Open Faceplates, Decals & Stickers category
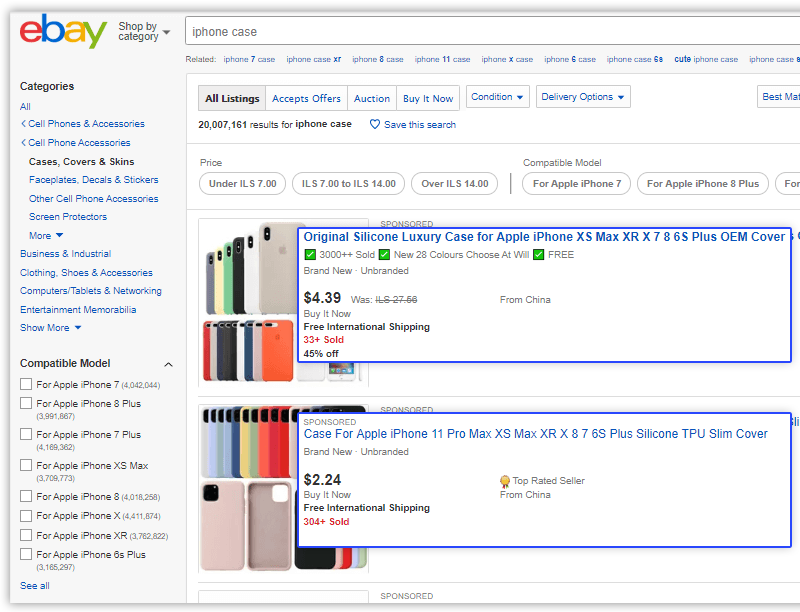The height and width of the screenshot is (612, 800). tap(93, 180)
